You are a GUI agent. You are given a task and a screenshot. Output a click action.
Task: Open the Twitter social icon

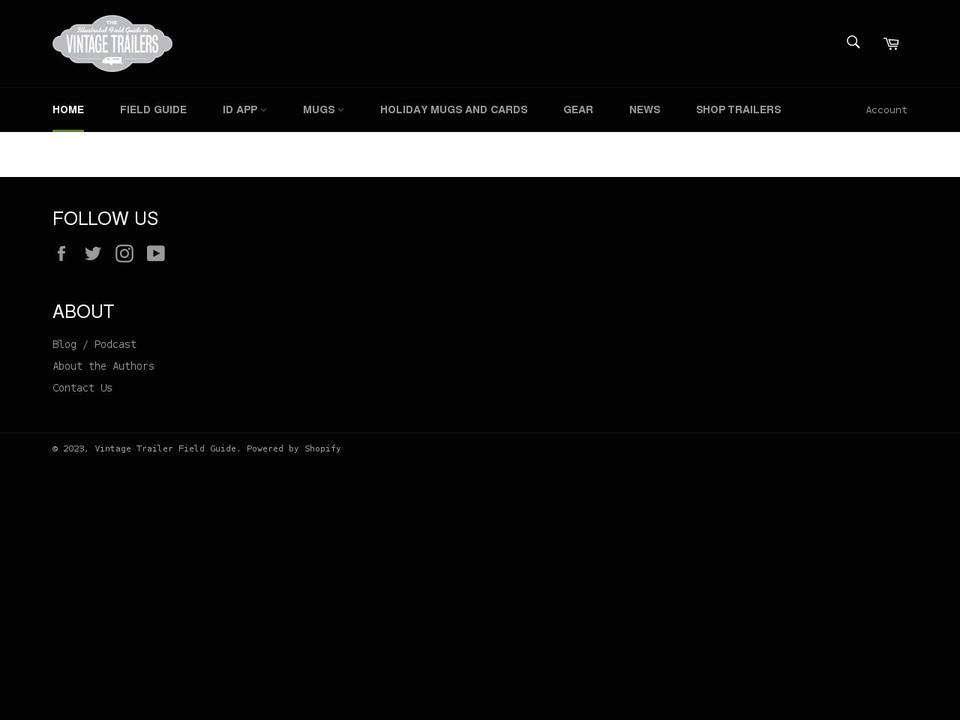coord(93,253)
